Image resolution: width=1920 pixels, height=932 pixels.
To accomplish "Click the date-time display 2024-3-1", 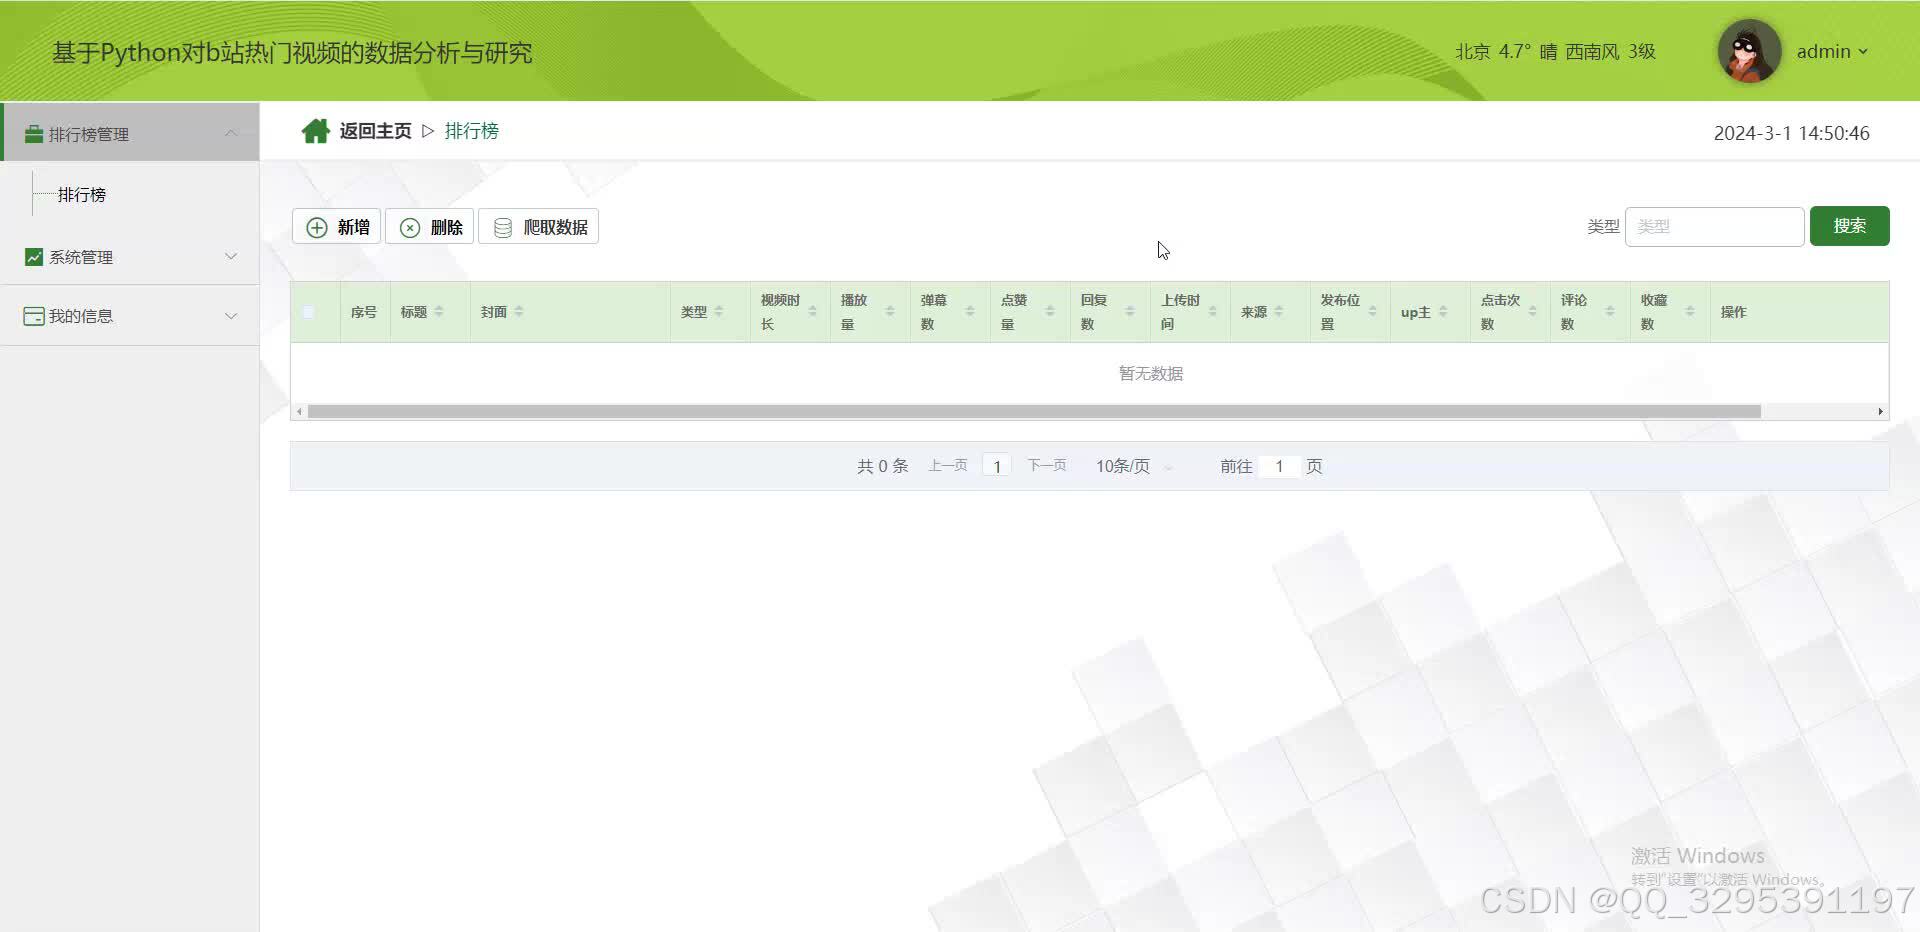I will click(x=1791, y=133).
